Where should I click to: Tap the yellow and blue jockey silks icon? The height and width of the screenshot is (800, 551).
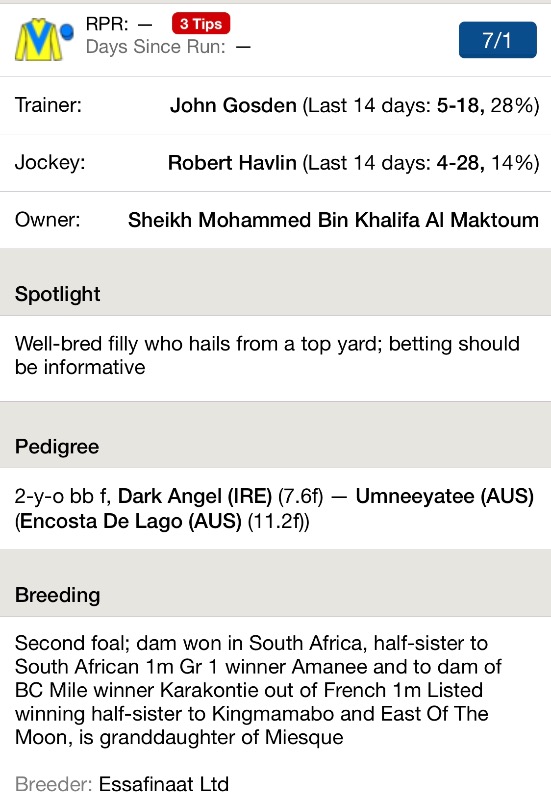click(x=44, y=40)
